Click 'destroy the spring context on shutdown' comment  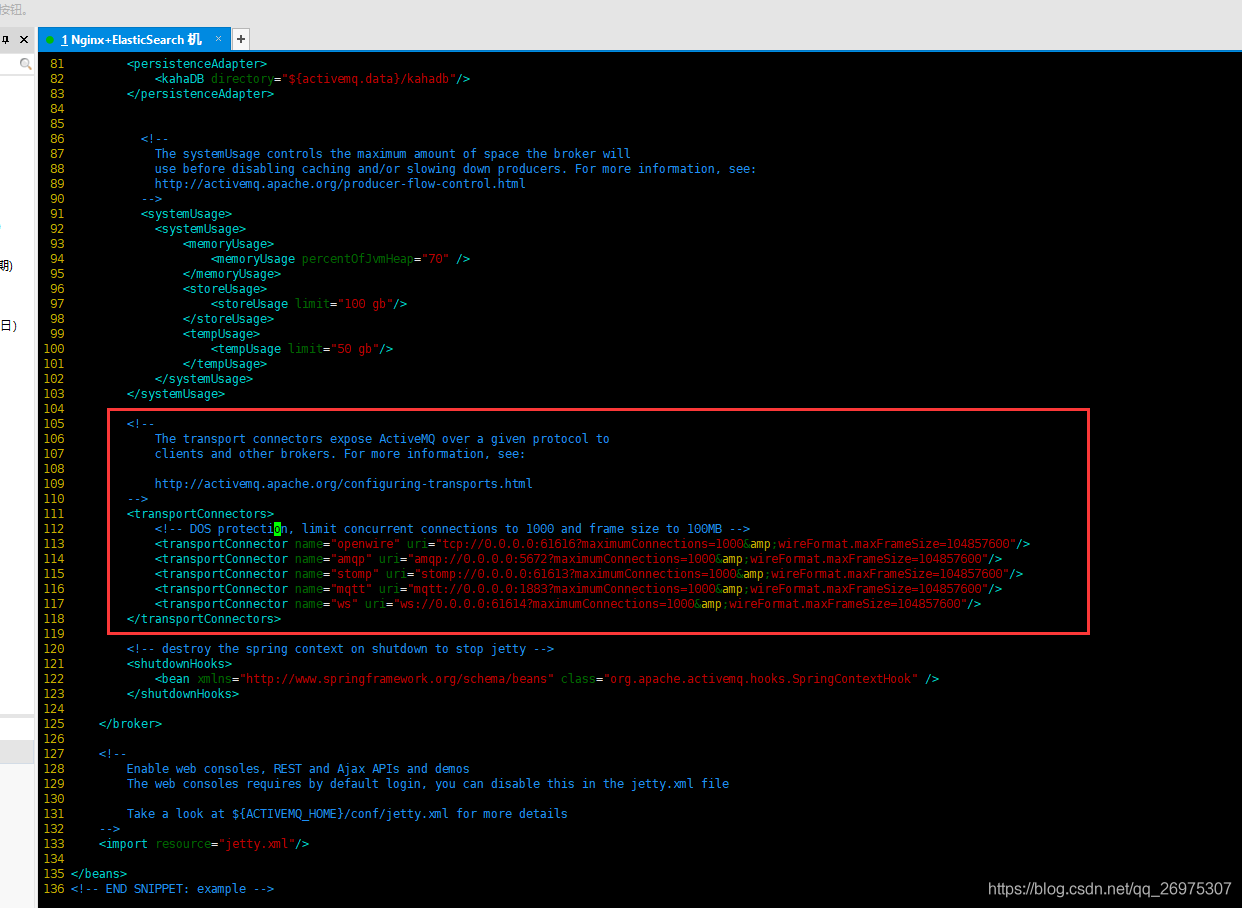pos(340,649)
